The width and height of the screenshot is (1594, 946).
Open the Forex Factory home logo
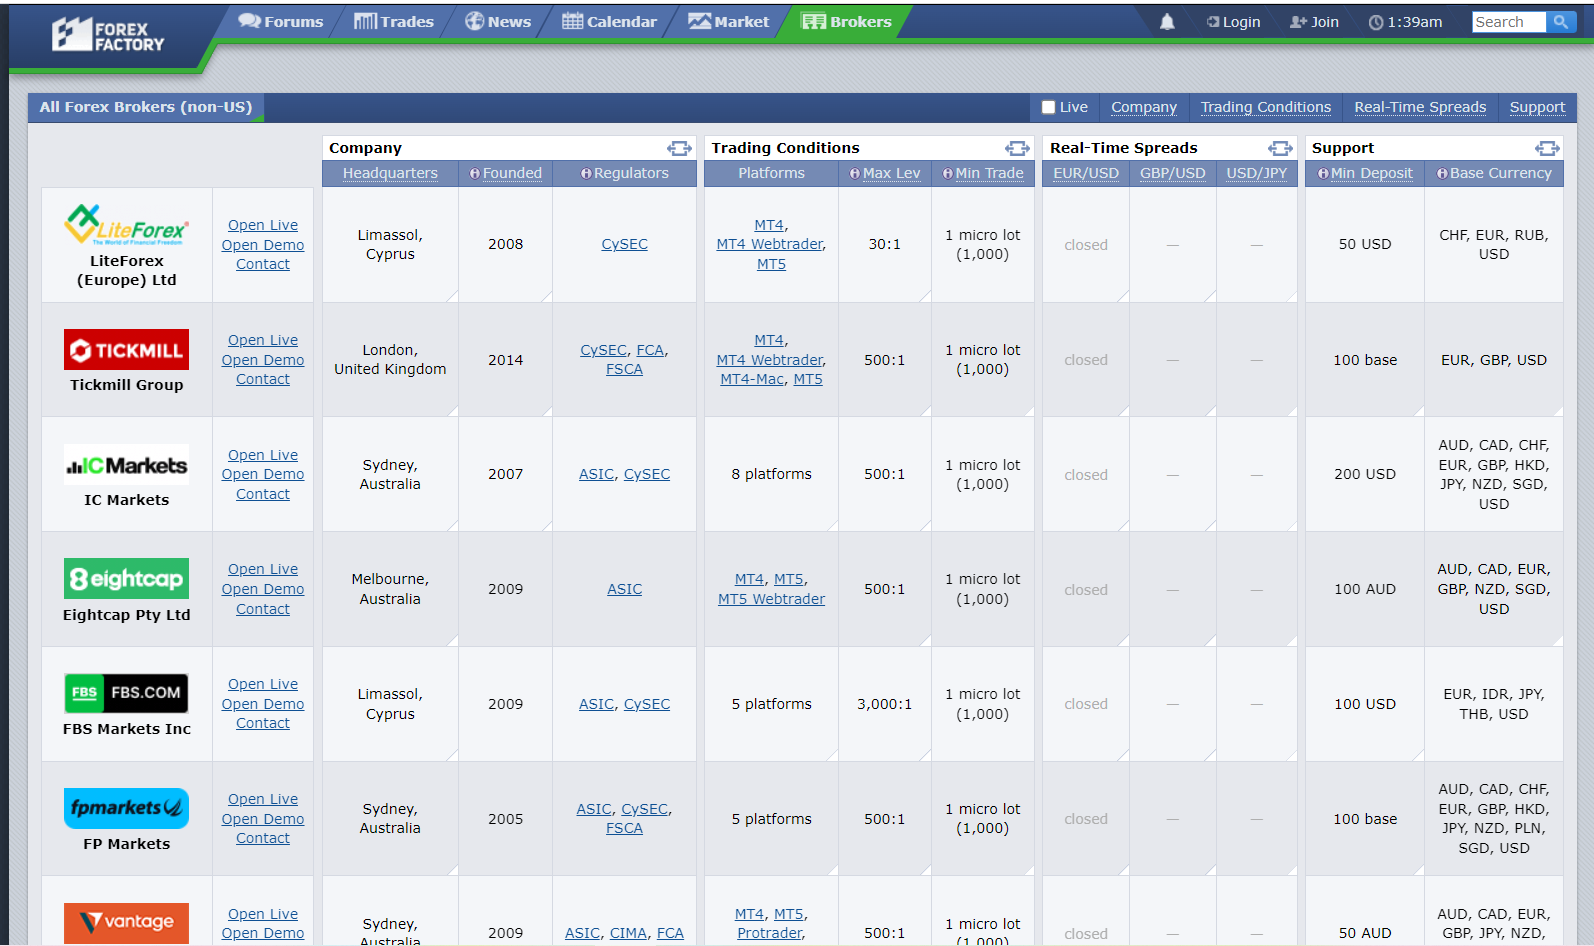tap(108, 35)
